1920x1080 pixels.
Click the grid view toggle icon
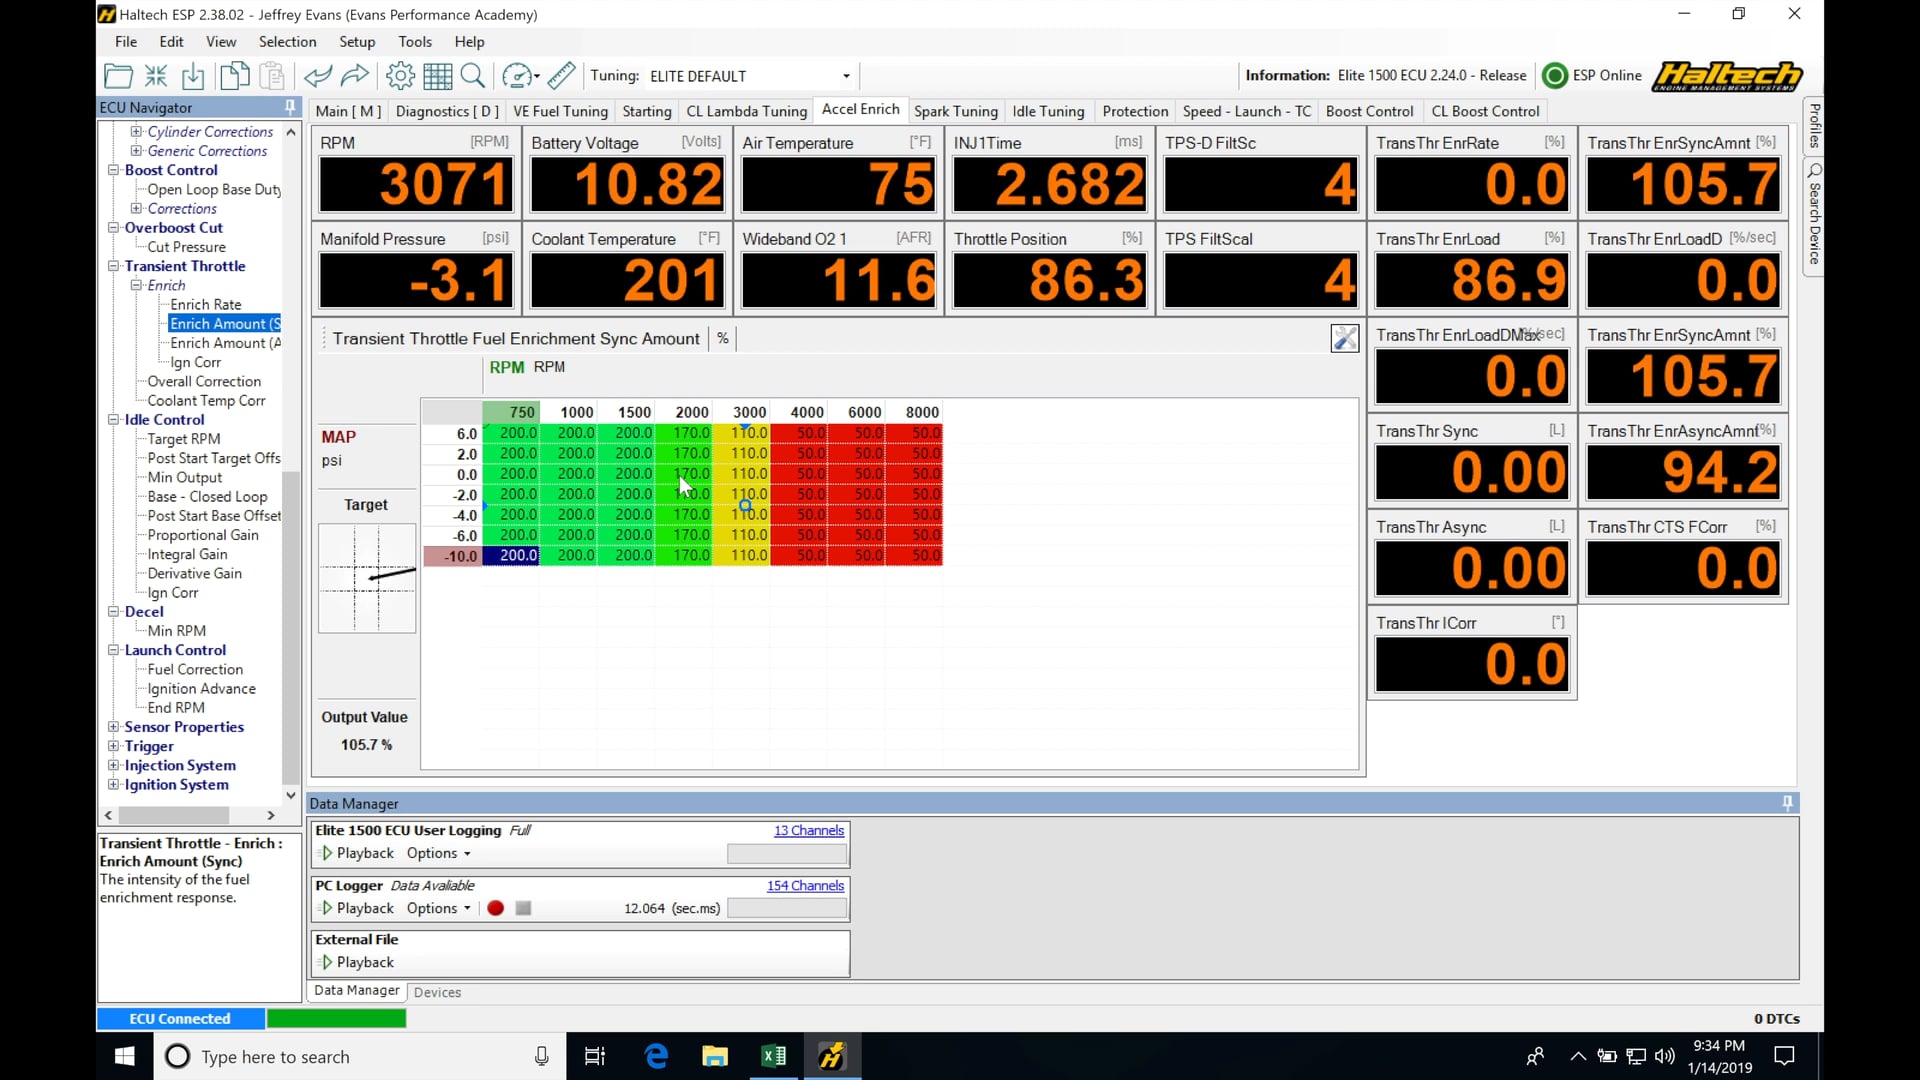pyautogui.click(x=438, y=75)
